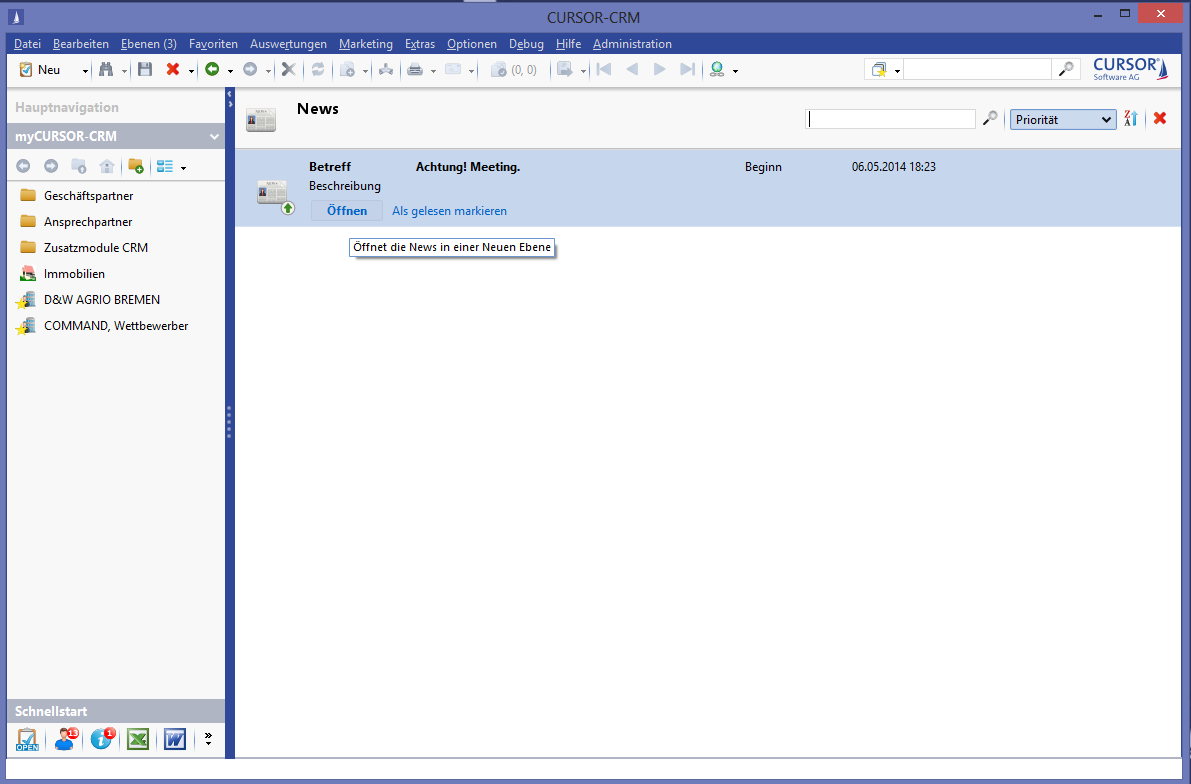Open the Priorität sort dropdown

[x=1062, y=119]
